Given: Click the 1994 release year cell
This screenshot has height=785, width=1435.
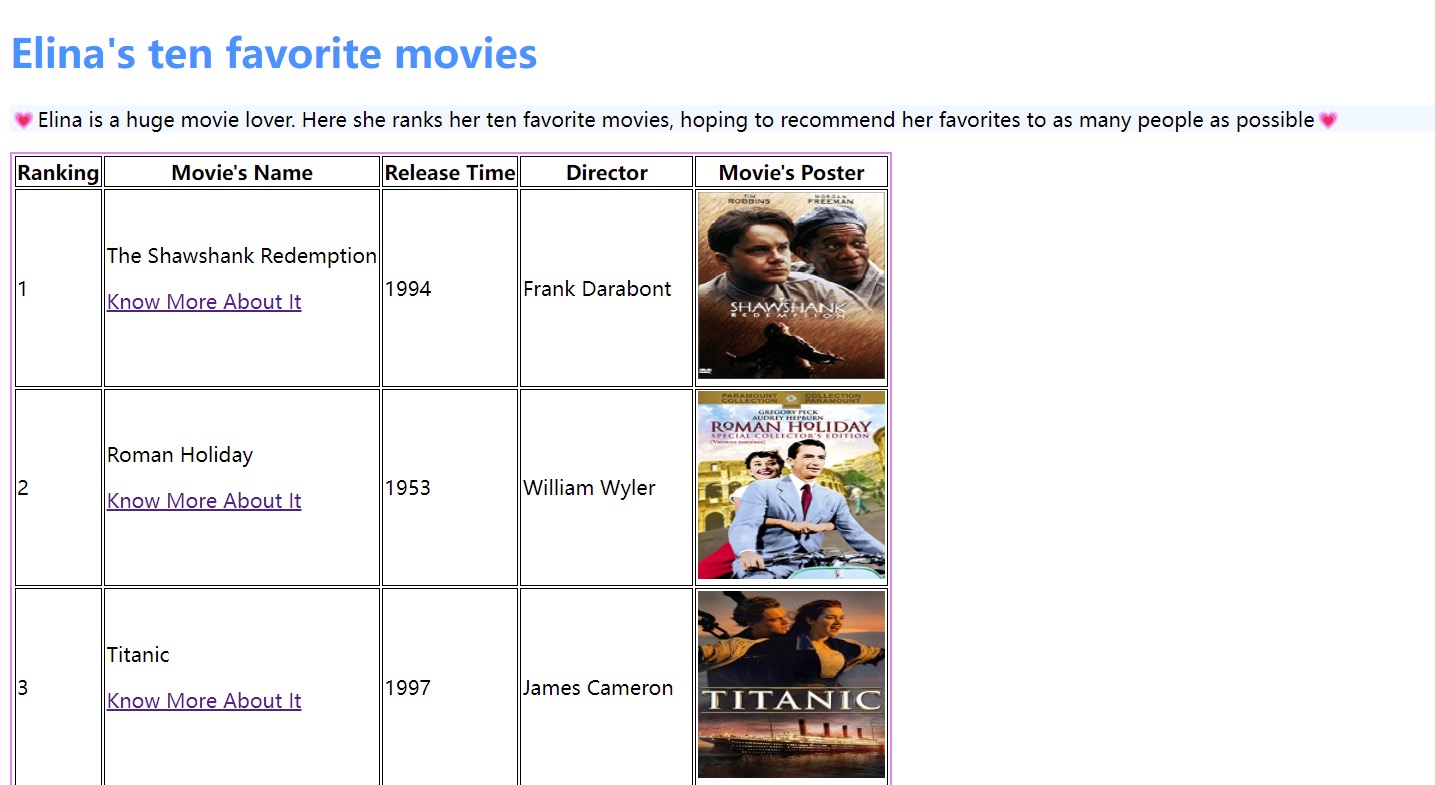Looking at the screenshot, I should pos(450,288).
